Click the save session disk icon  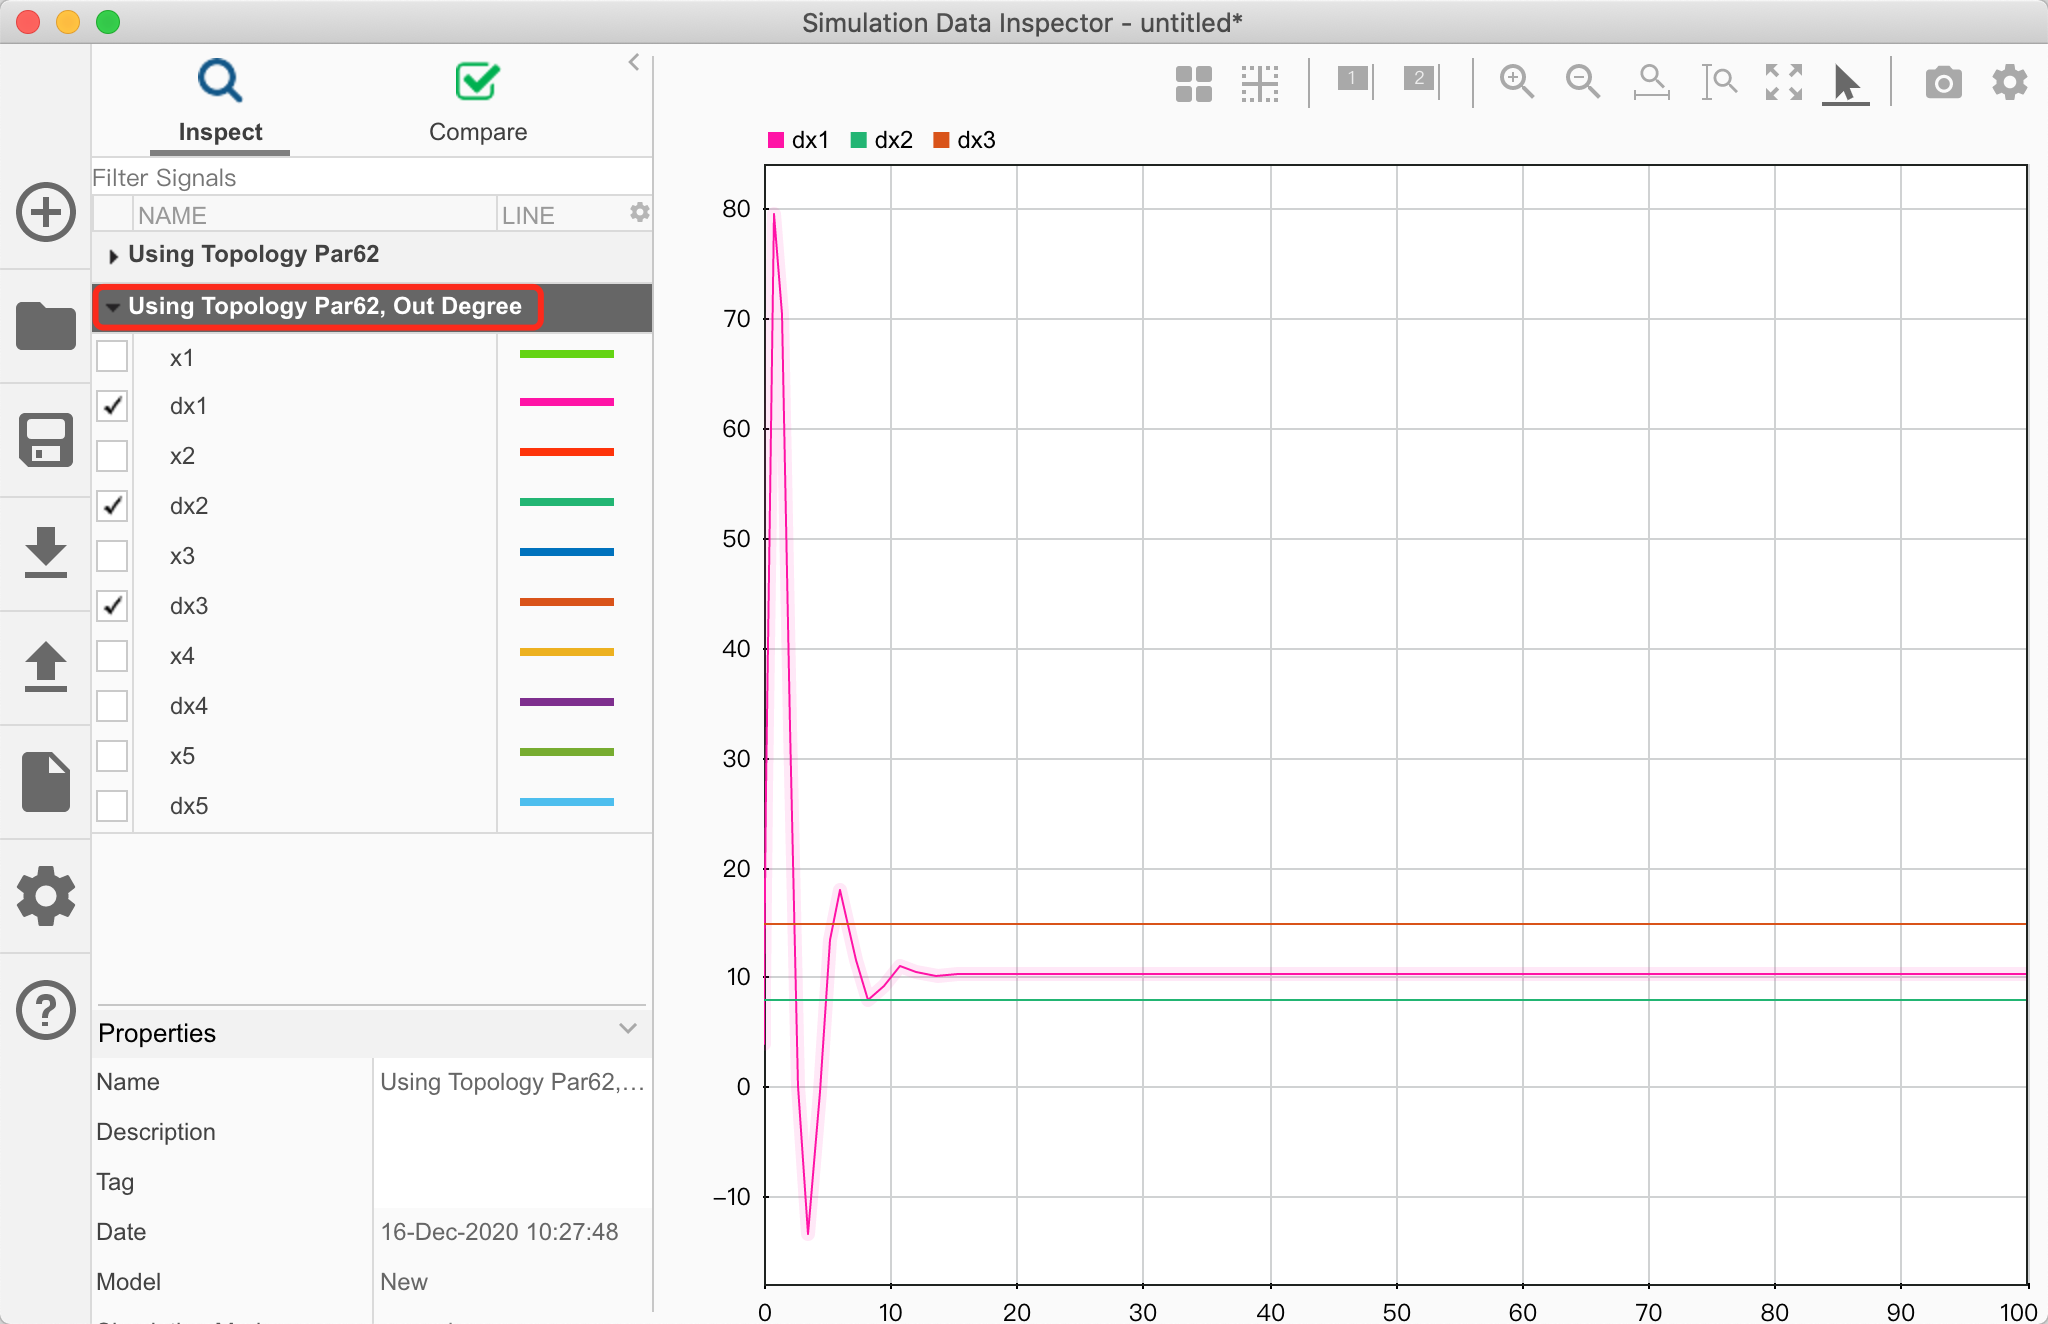pos(46,440)
